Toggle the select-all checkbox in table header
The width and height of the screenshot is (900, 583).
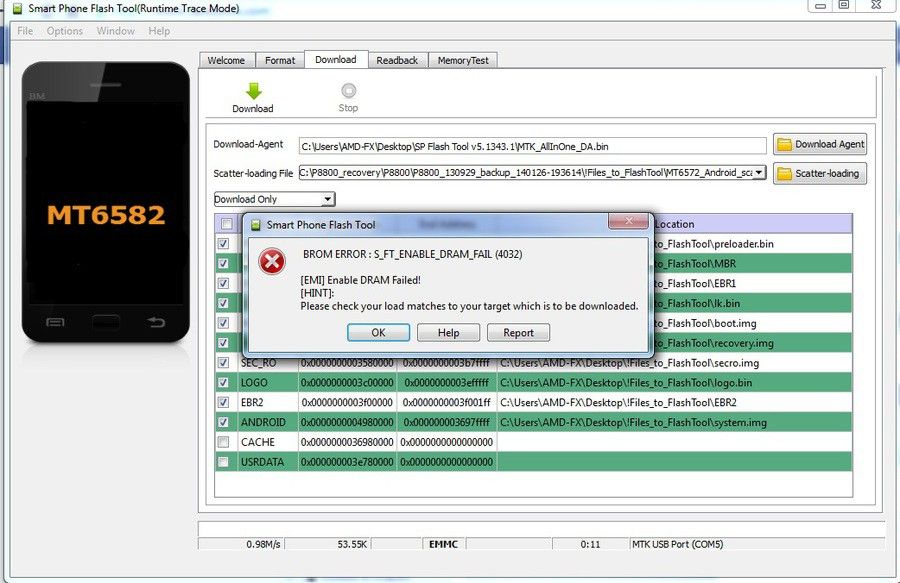pyautogui.click(x=227, y=224)
